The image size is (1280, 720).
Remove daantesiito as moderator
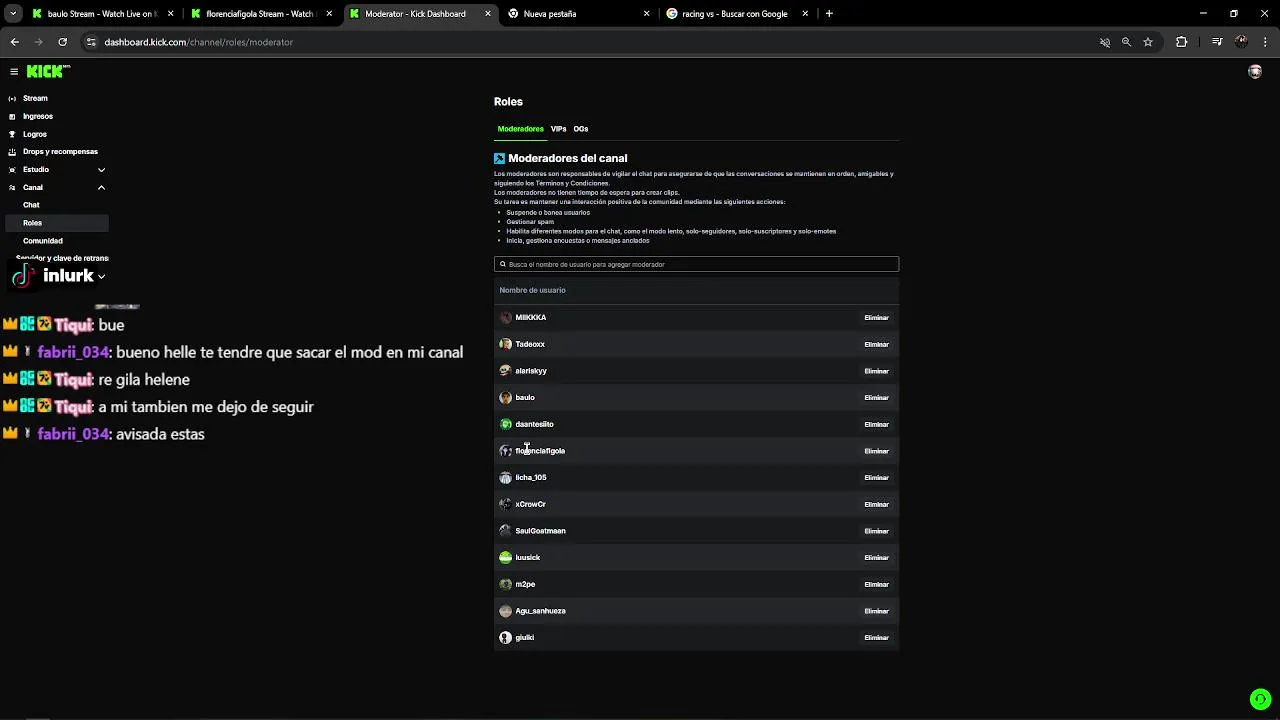pyautogui.click(x=877, y=424)
